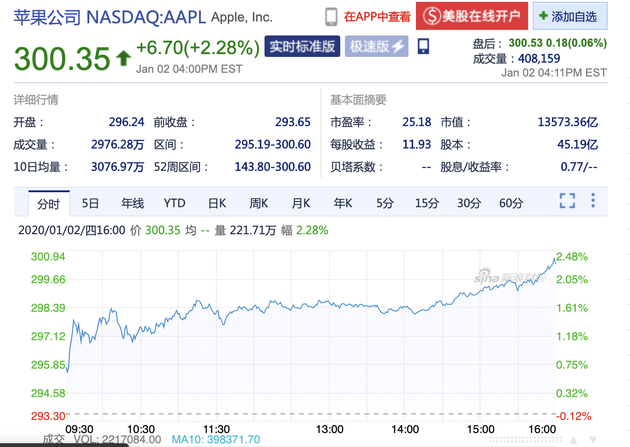Image resolution: width=630 pixels, height=447 pixels.
Task: Expand the chart to fullscreen
Action: coord(567,202)
